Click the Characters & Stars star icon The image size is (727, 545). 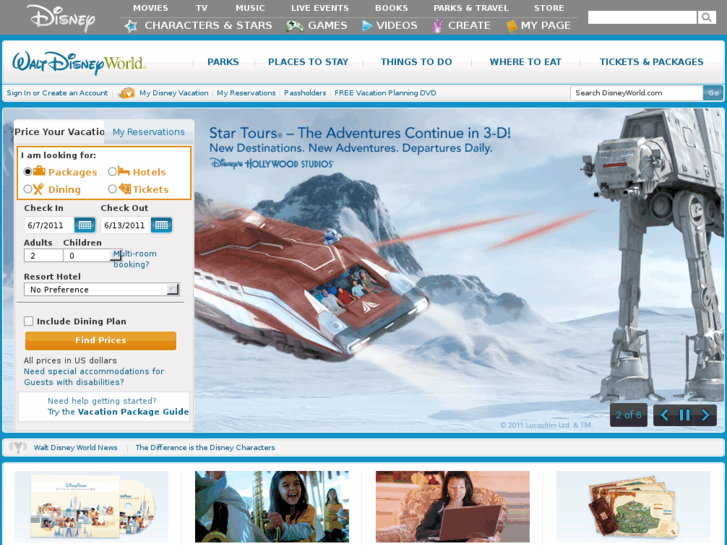pos(131,26)
